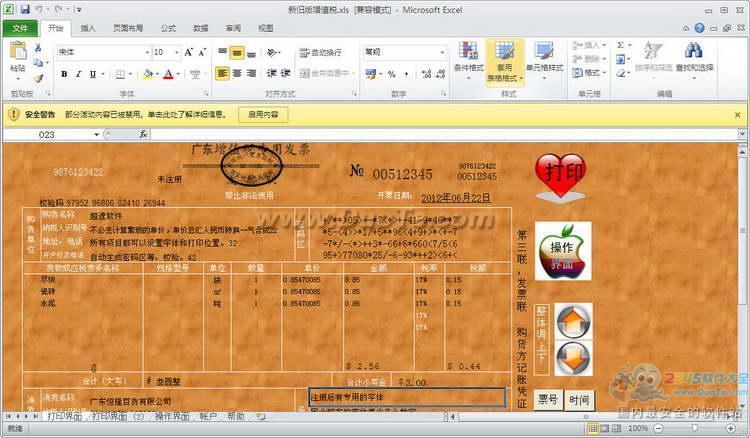Click the increase indent icon
This screenshot has width=750, height=438.
286,74
